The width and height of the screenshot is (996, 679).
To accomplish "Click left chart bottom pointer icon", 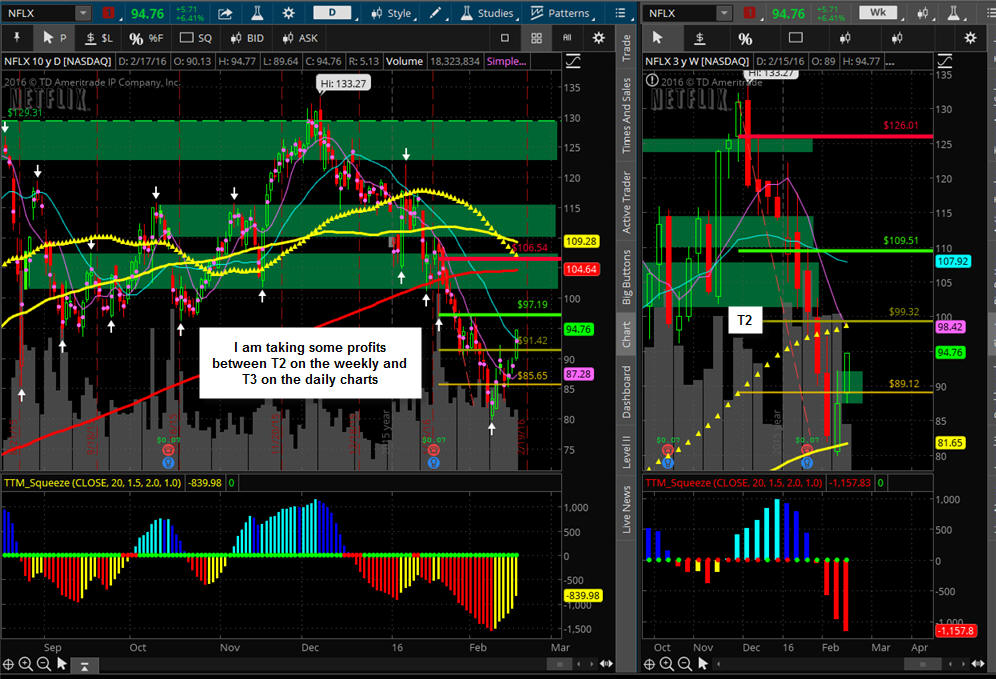I will (62, 664).
